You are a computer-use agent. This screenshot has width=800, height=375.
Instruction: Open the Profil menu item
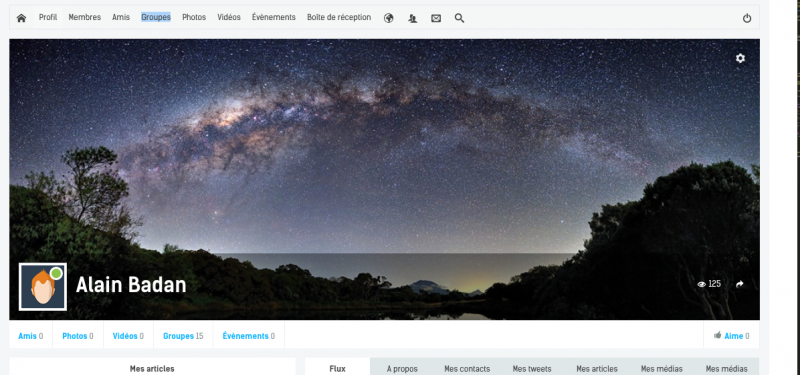48,17
